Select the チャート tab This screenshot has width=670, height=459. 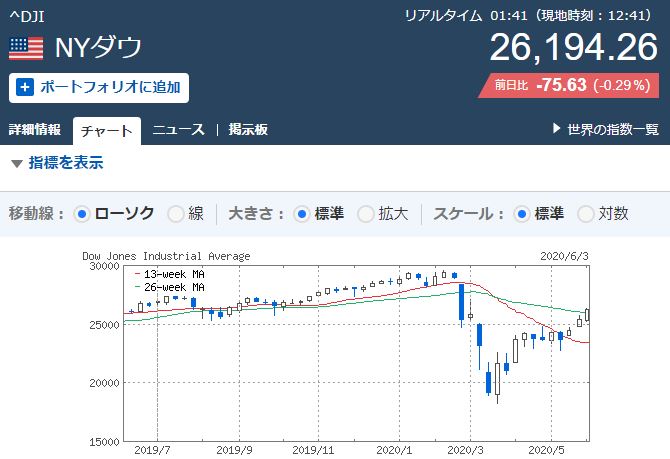click(106, 130)
